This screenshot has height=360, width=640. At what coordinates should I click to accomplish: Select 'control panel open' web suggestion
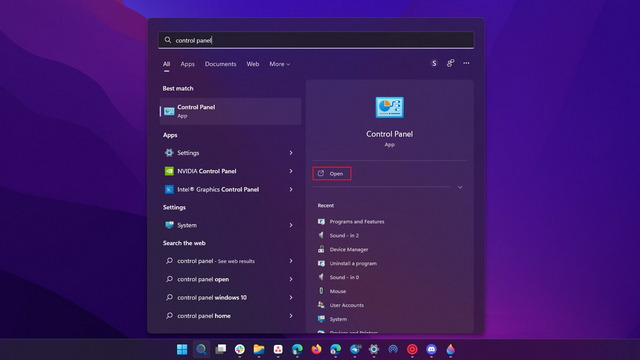(x=230, y=279)
